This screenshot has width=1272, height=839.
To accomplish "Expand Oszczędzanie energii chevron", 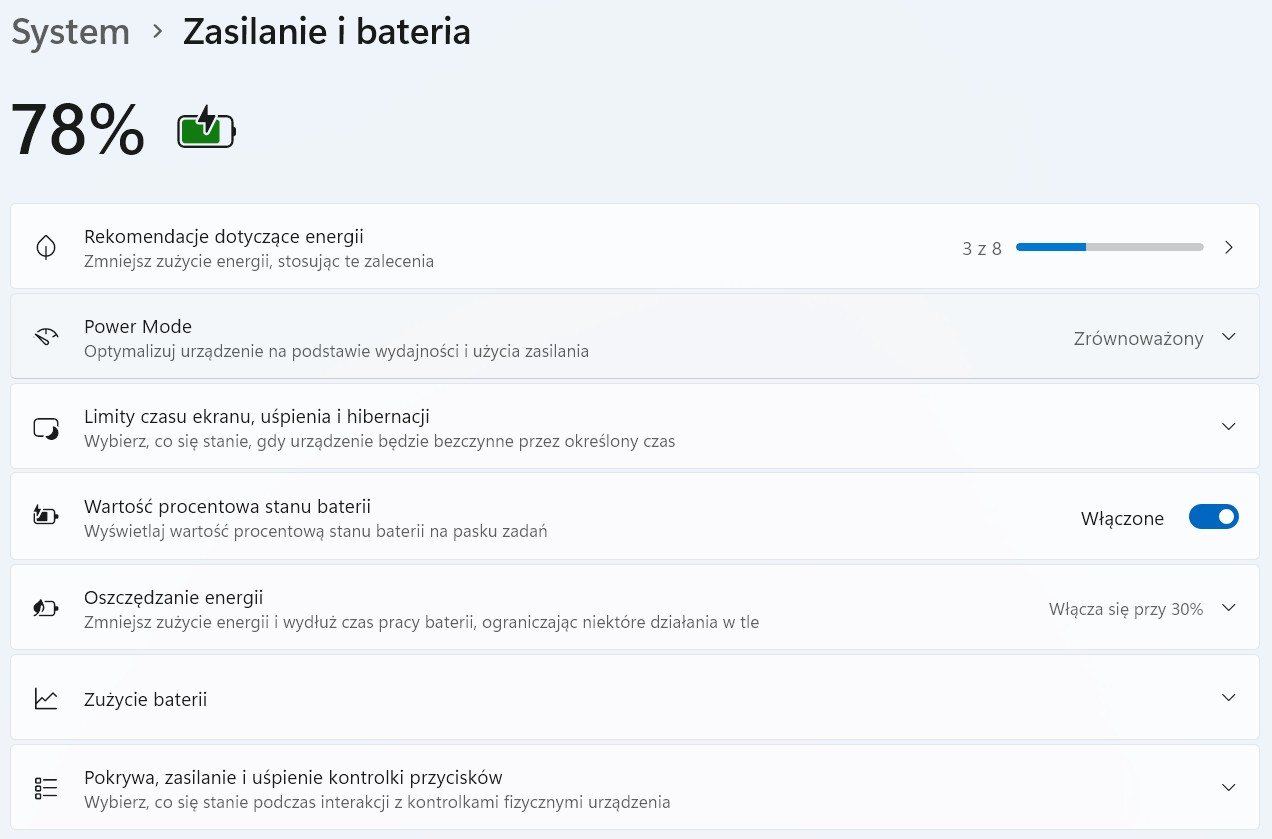I will click(x=1229, y=608).
